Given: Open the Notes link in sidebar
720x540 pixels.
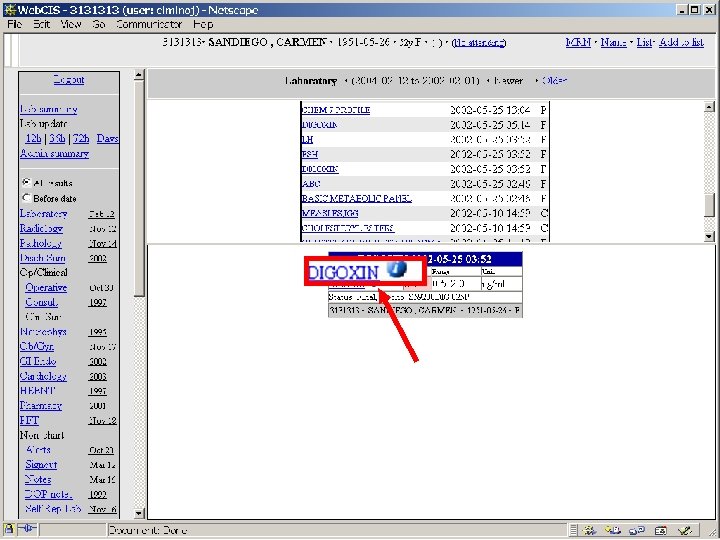Looking at the screenshot, I should [38, 479].
